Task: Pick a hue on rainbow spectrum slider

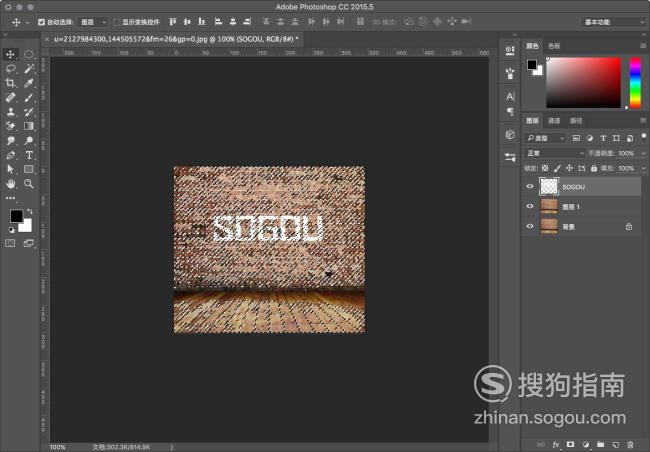Action: click(x=635, y=83)
